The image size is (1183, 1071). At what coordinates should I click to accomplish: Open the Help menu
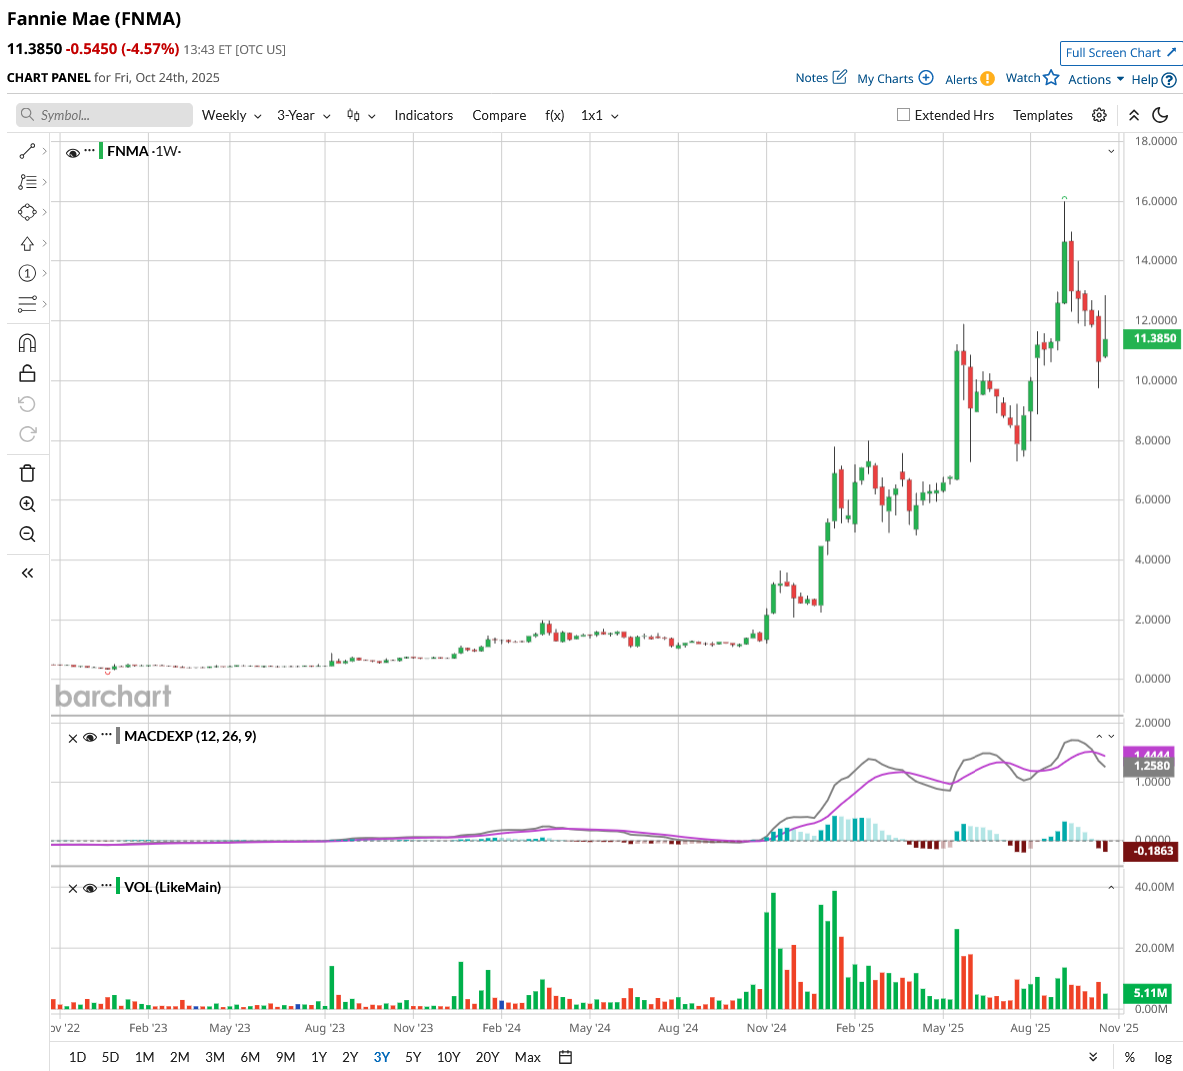pyautogui.click(x=1154, y=79)
